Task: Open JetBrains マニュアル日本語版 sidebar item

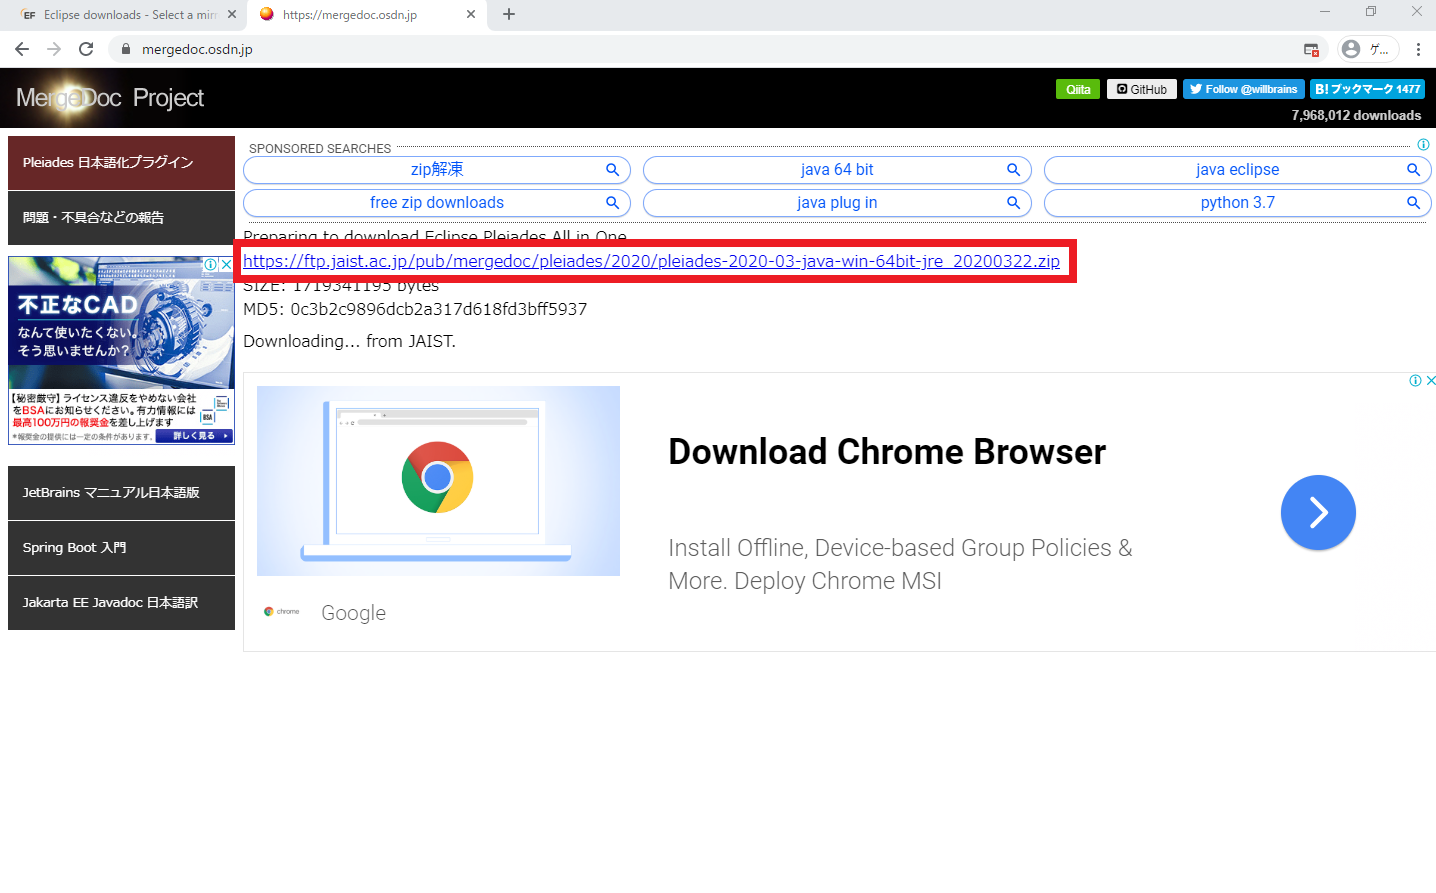Action: 121,493
